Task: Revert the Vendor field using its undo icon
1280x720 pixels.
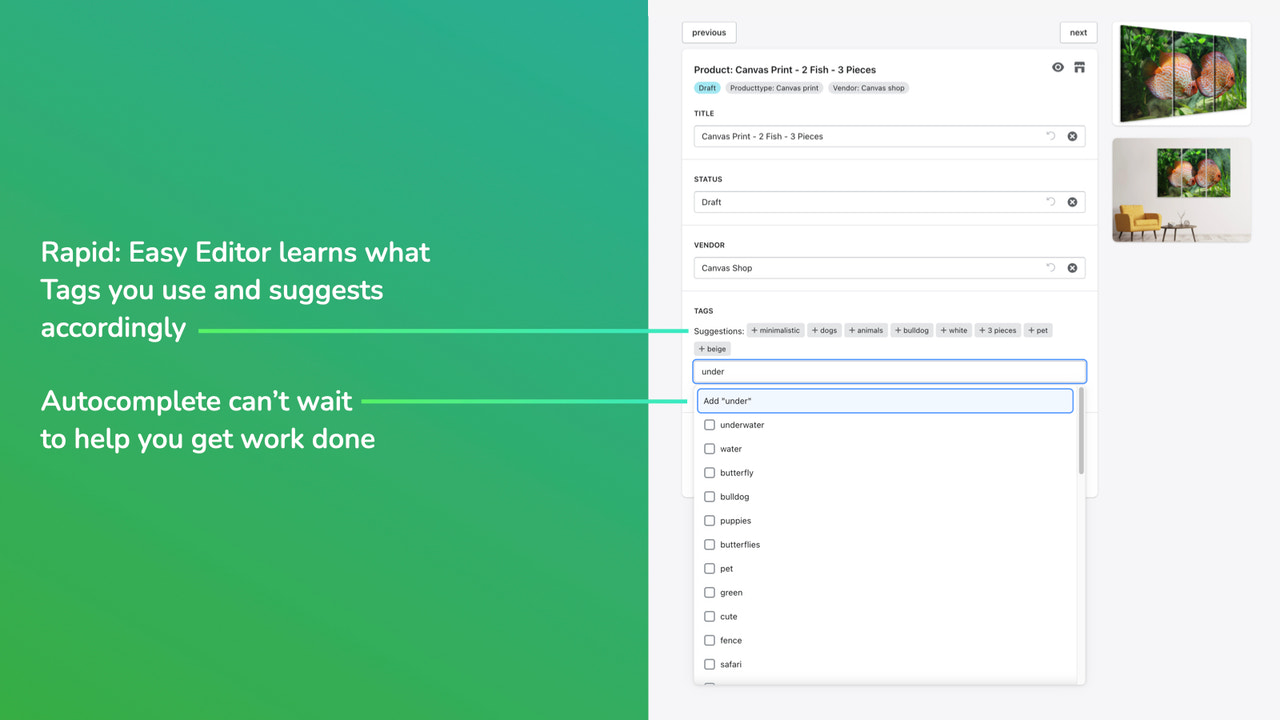Action: 1050,267
